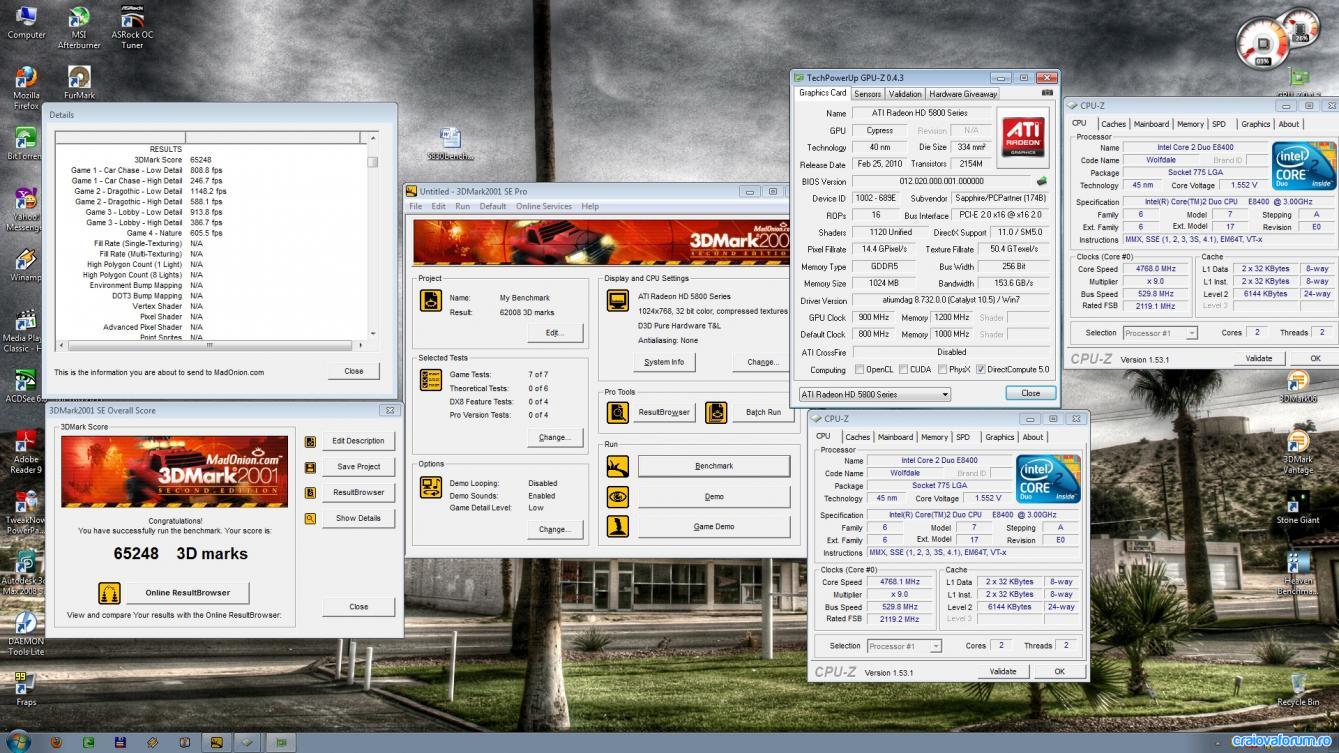Click Change... under Selected Tests
1339x753 pixels.
click(x=555, y=437)
